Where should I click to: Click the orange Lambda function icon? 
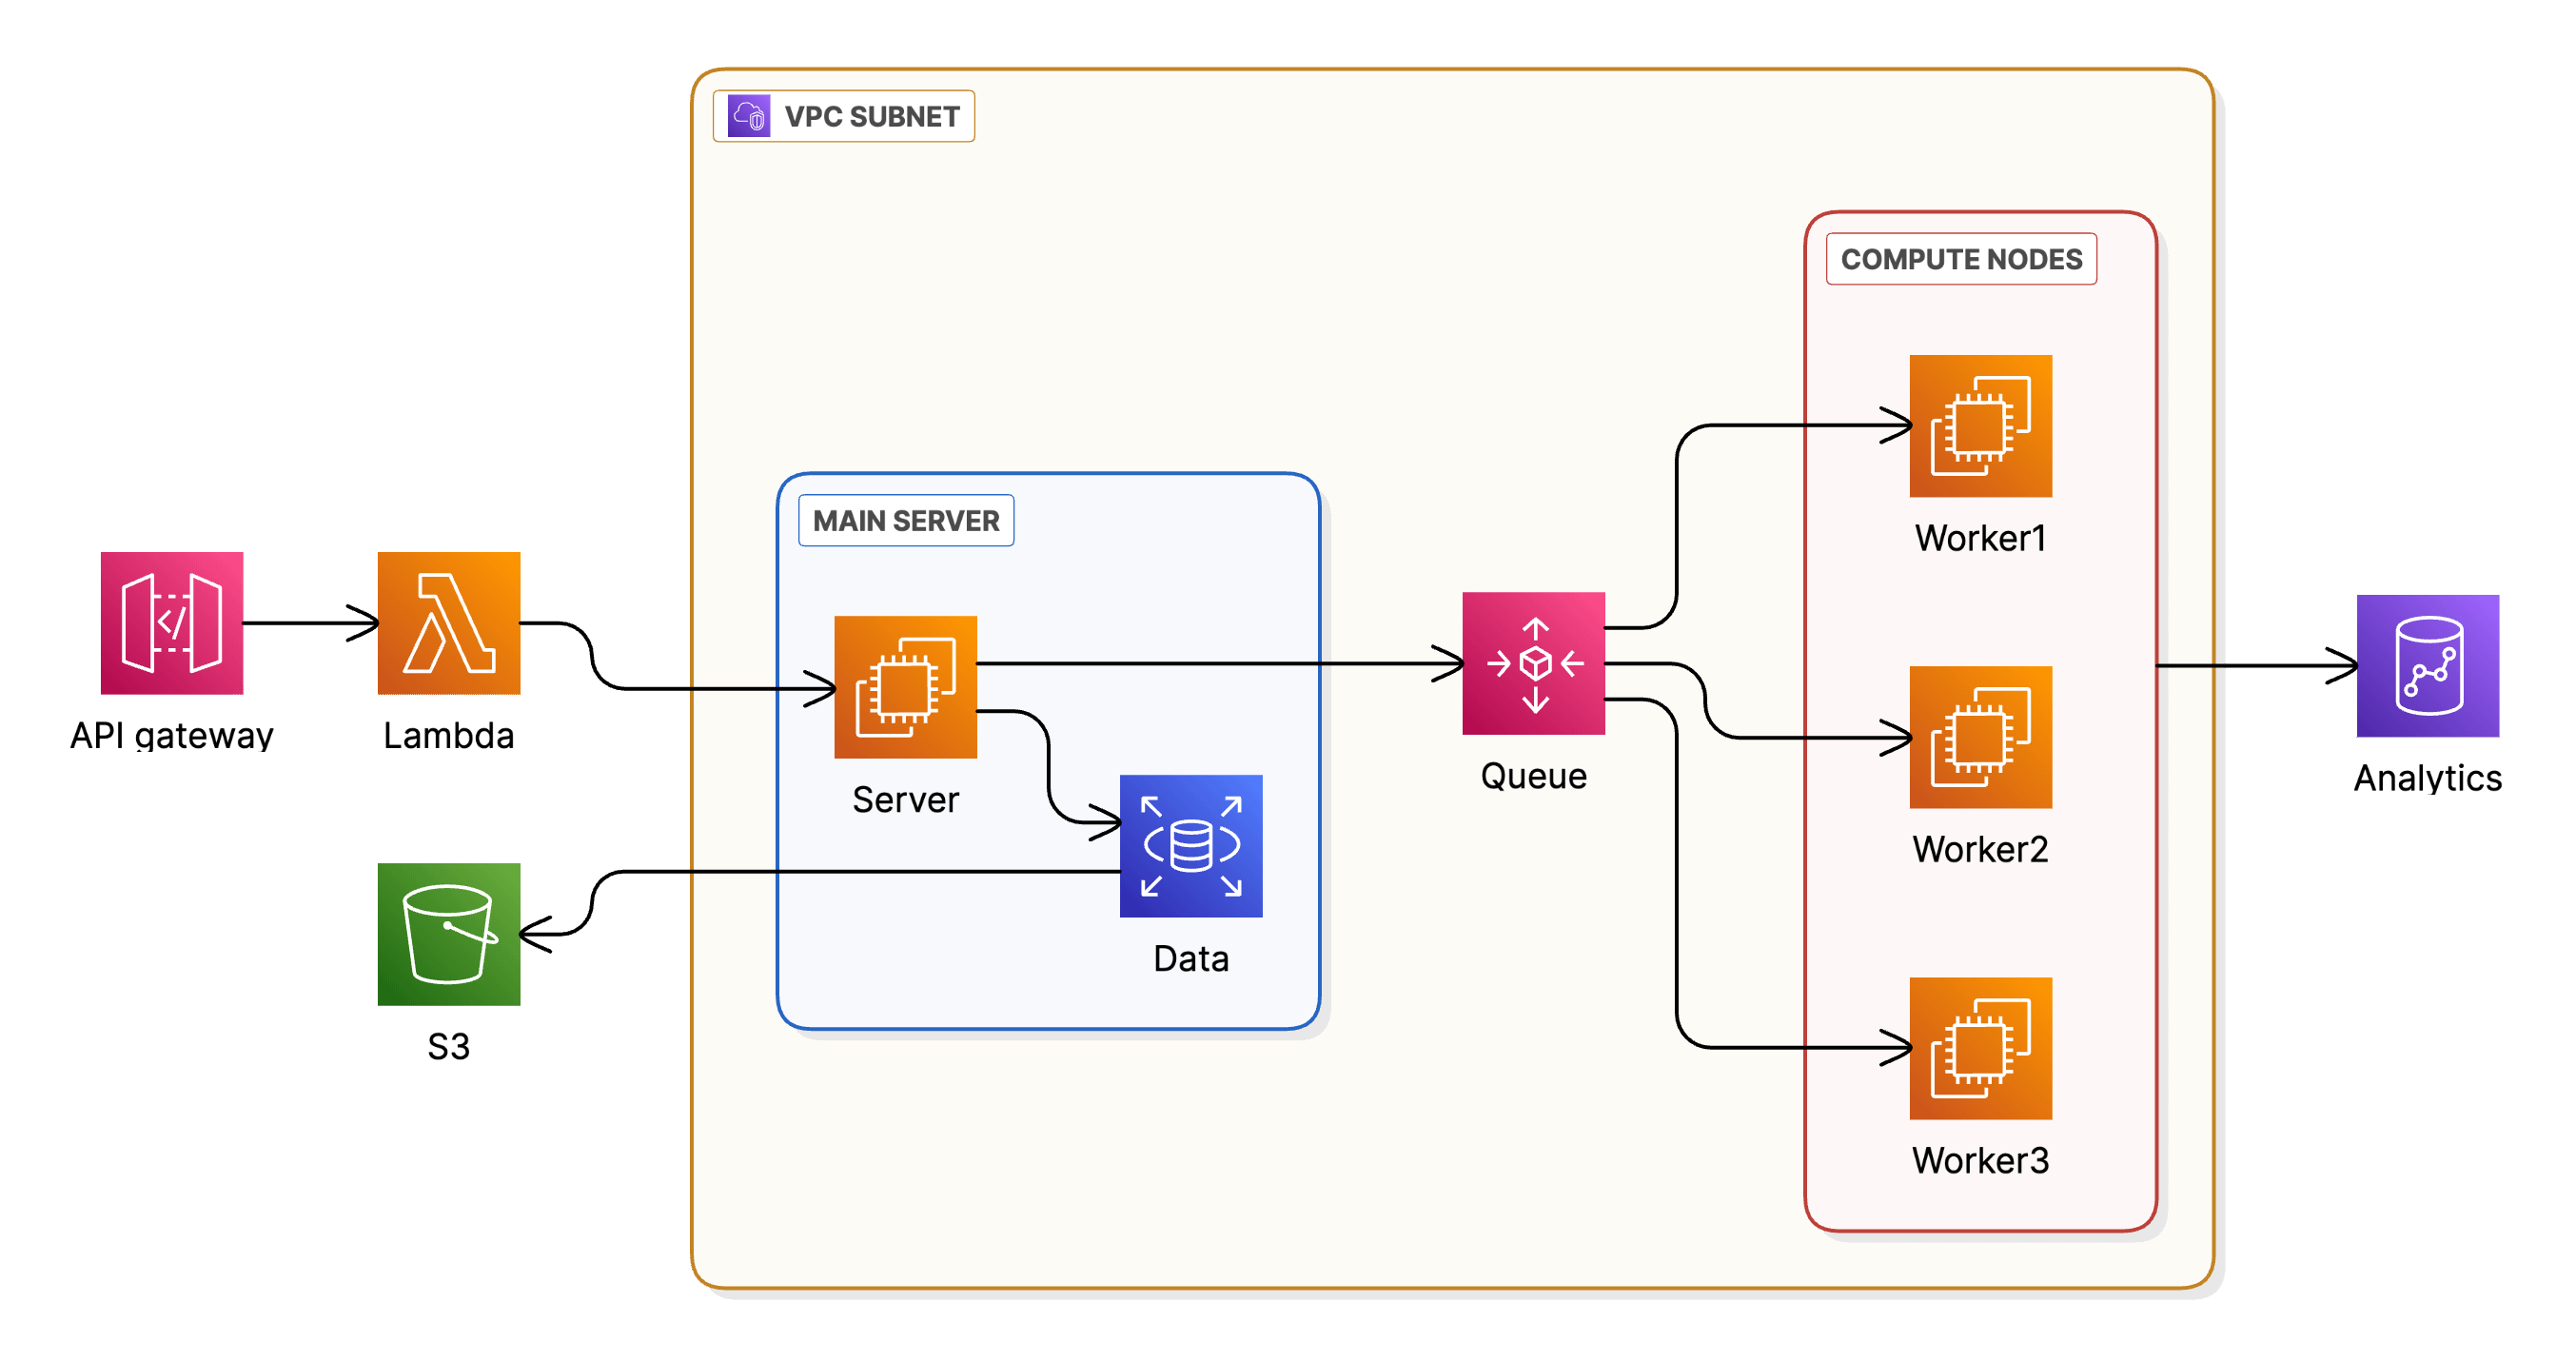click(x=449, y=623)
